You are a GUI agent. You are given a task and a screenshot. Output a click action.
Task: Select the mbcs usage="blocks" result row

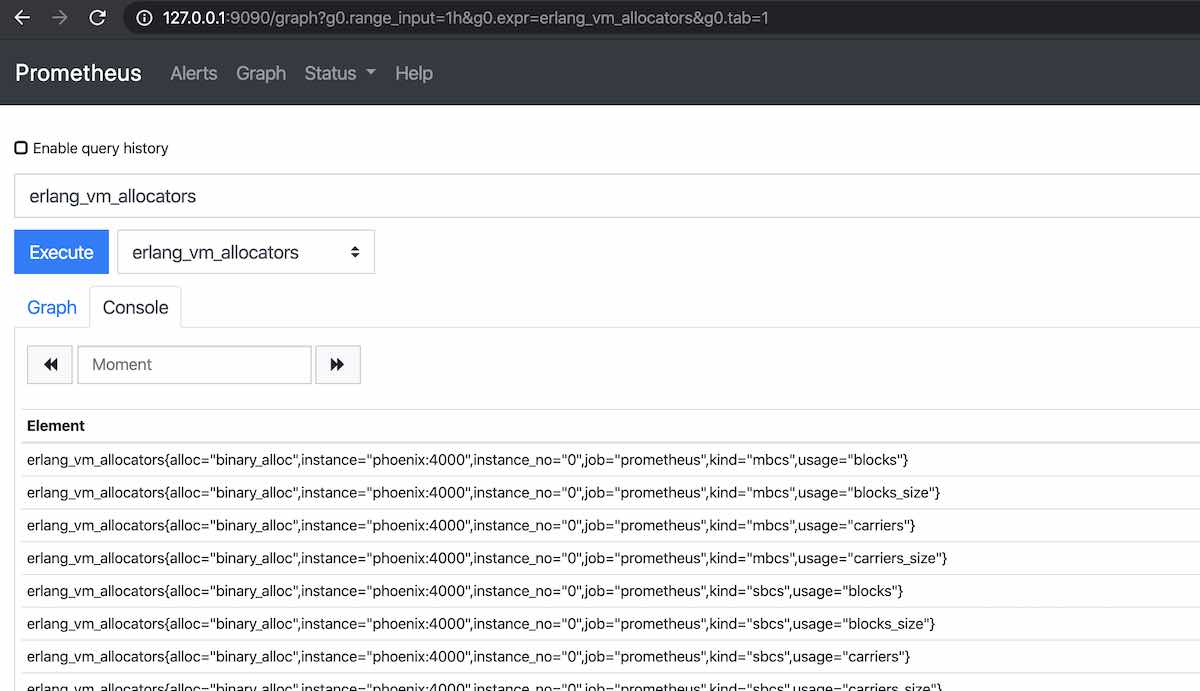(x=467, y=460)
